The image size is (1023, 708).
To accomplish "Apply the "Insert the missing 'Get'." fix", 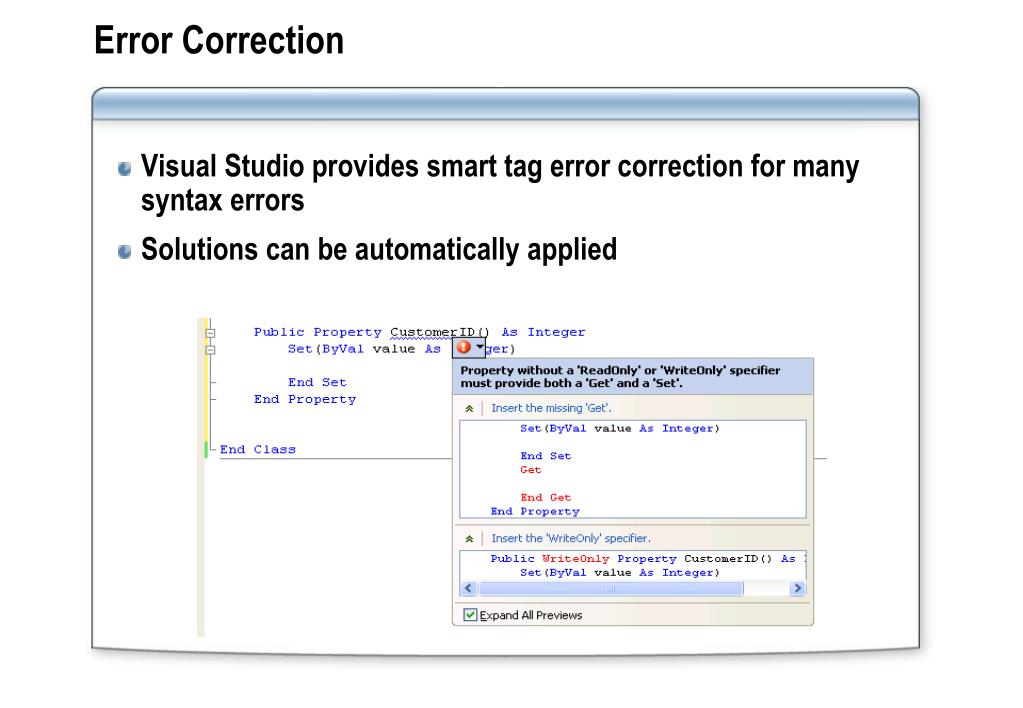I will pos(551,408).
